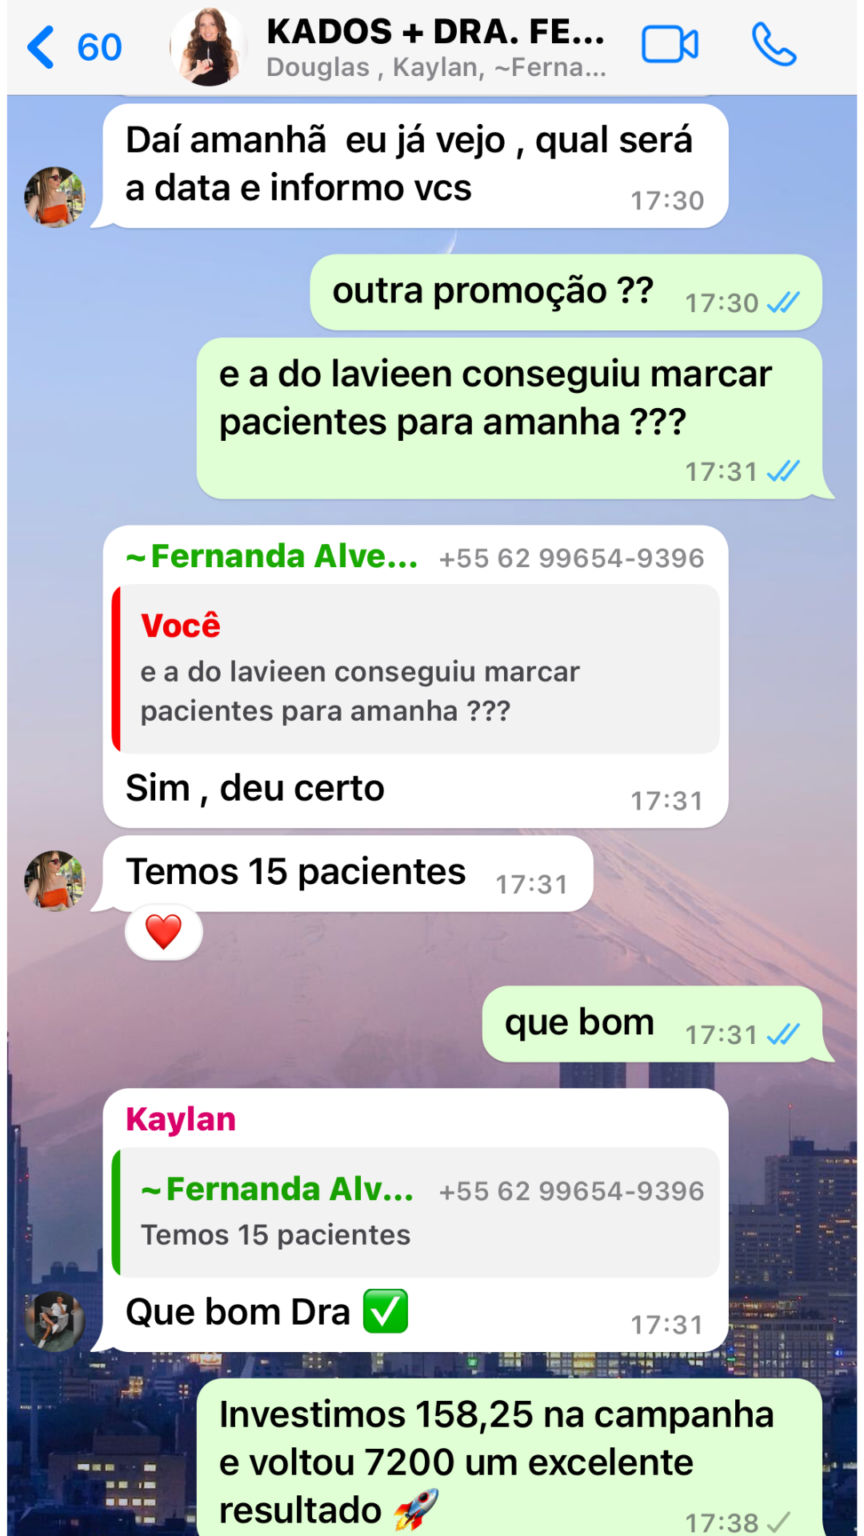Start a voice call with the group

click(773, 45)
